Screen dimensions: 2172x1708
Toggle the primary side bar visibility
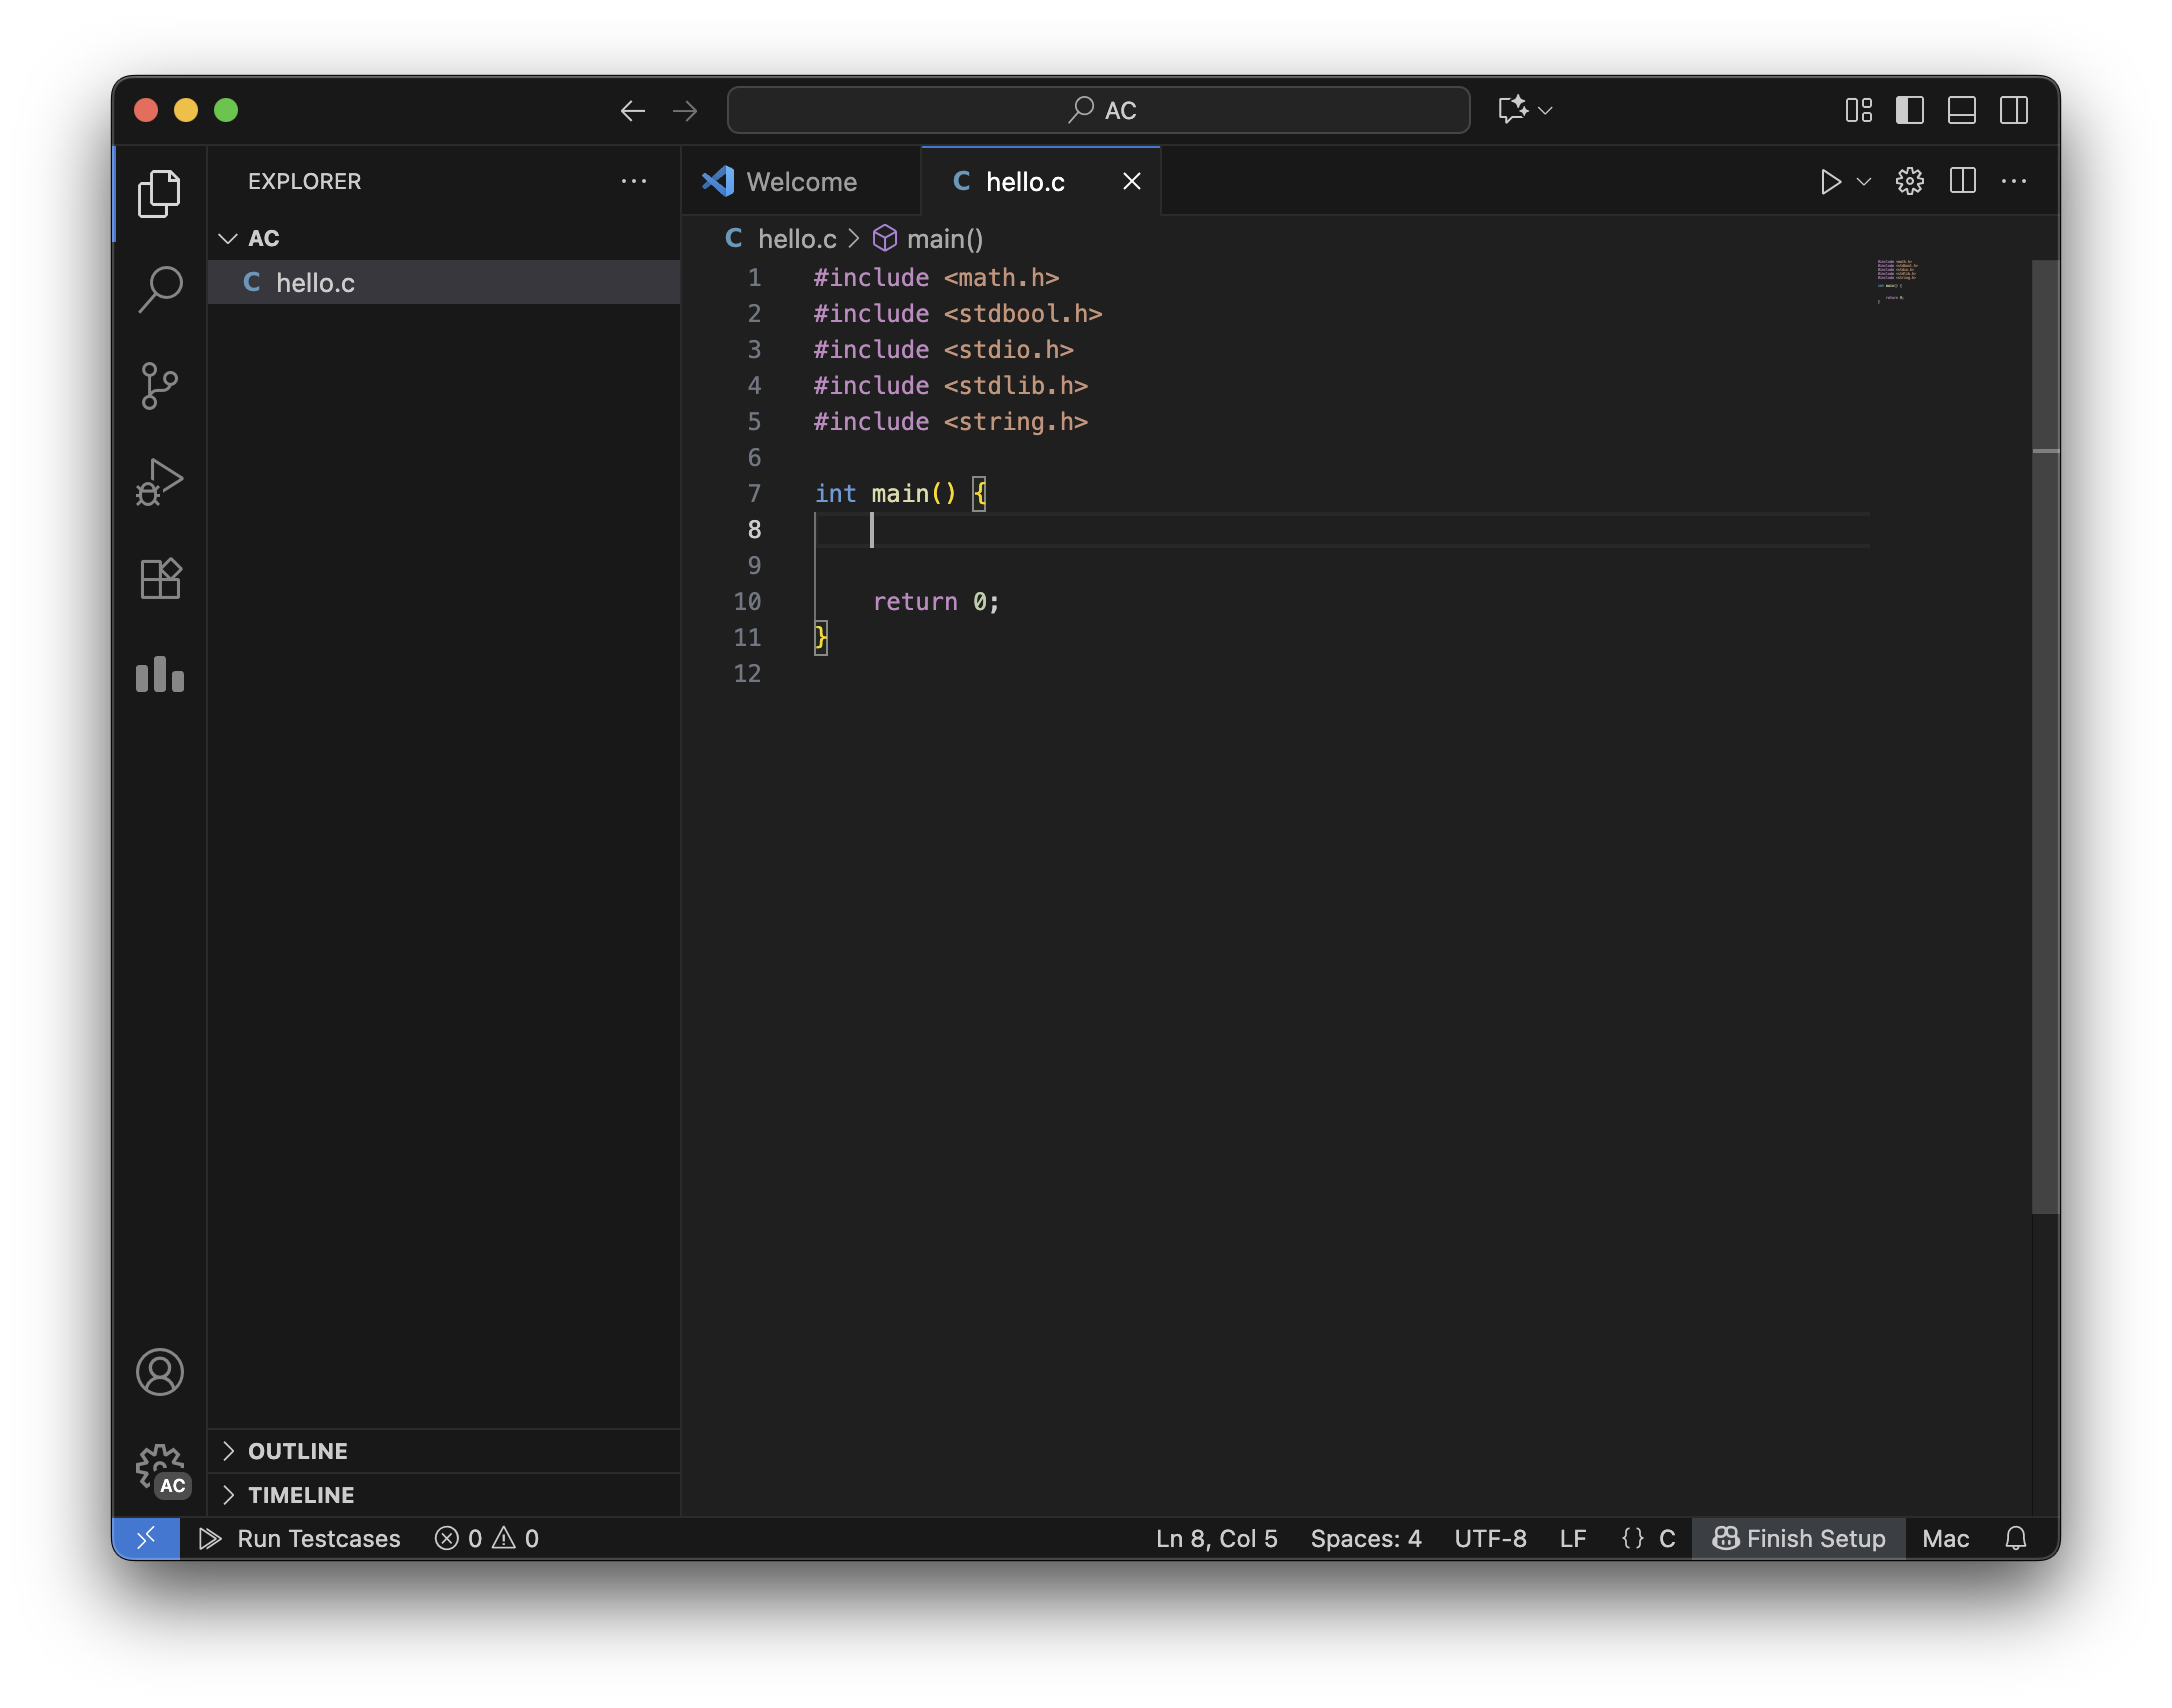(1909, 110)
